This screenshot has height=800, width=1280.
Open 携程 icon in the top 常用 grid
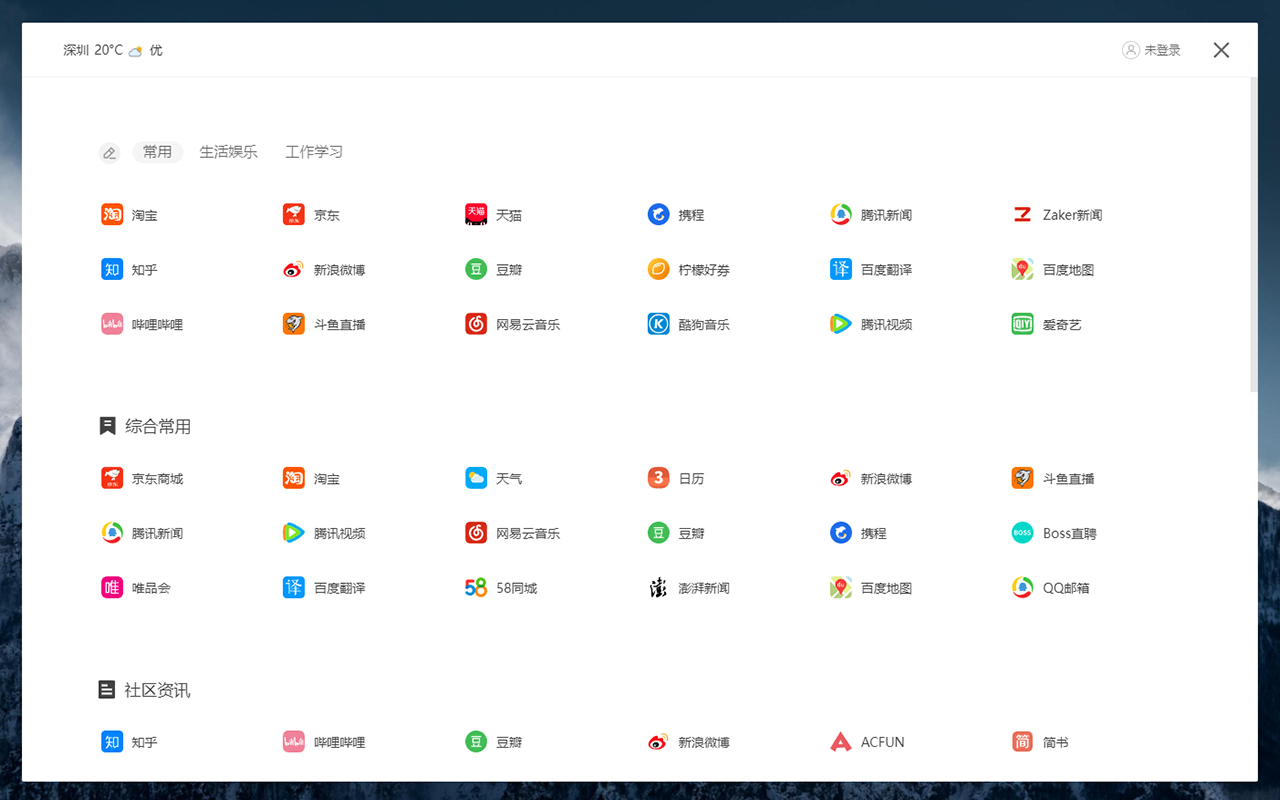coord(658,215)
